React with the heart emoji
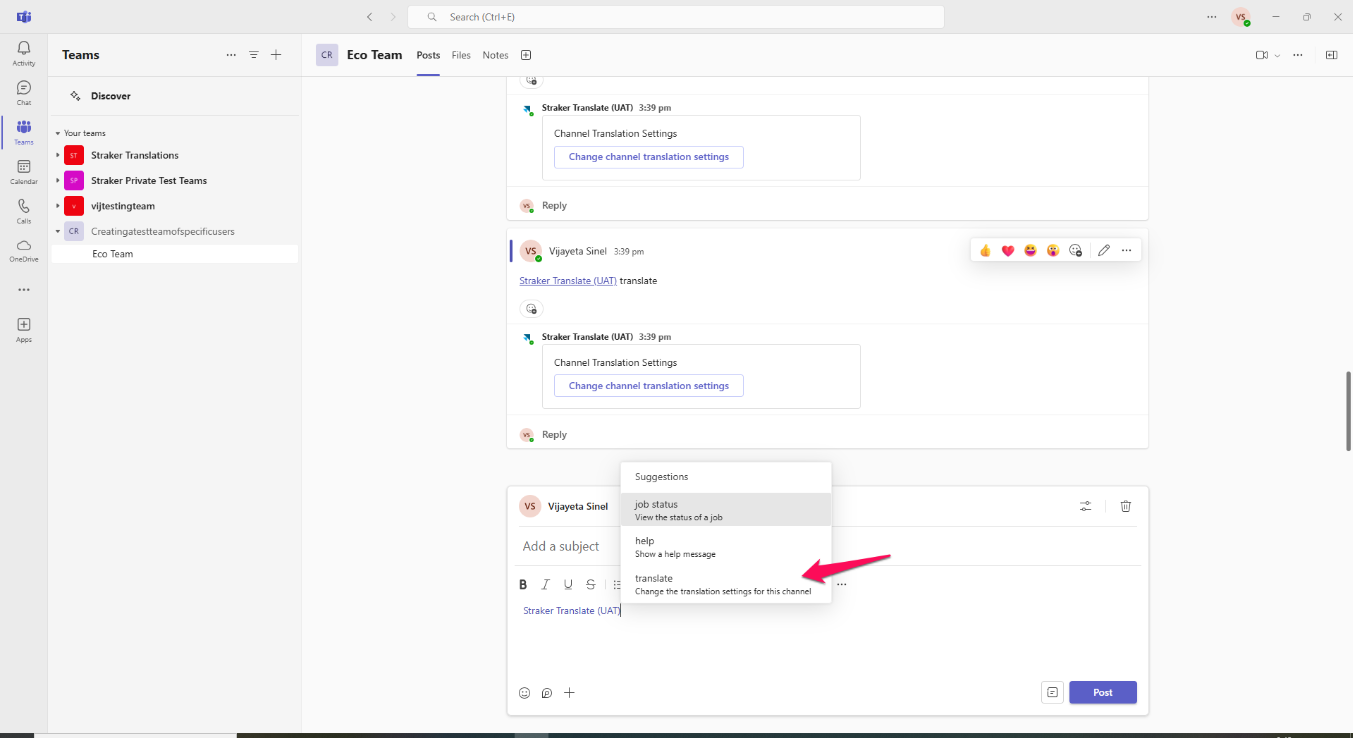The image size is (1353, 738). tap(1007, 250)
